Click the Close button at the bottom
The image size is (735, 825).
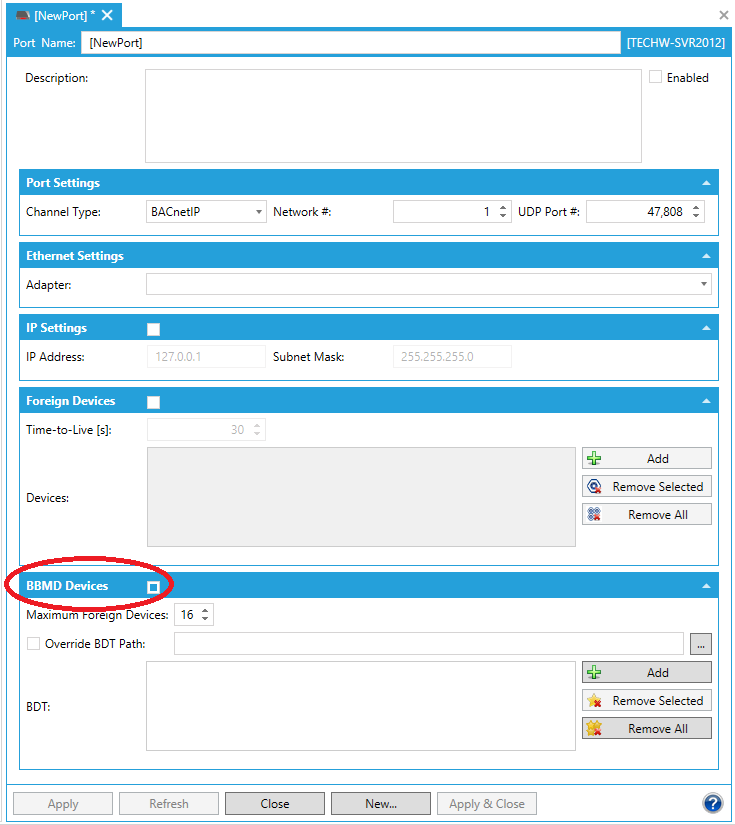tap(274, 804)
